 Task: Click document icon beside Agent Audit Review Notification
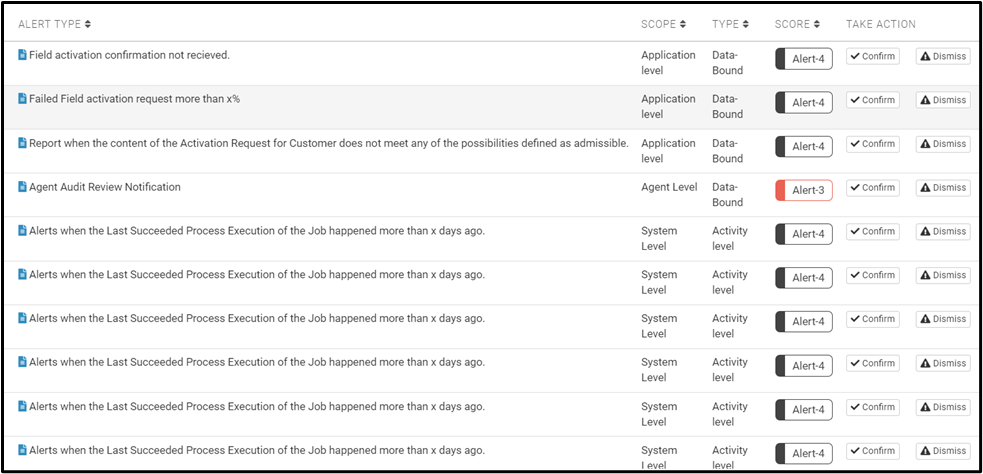coord(22,187)
